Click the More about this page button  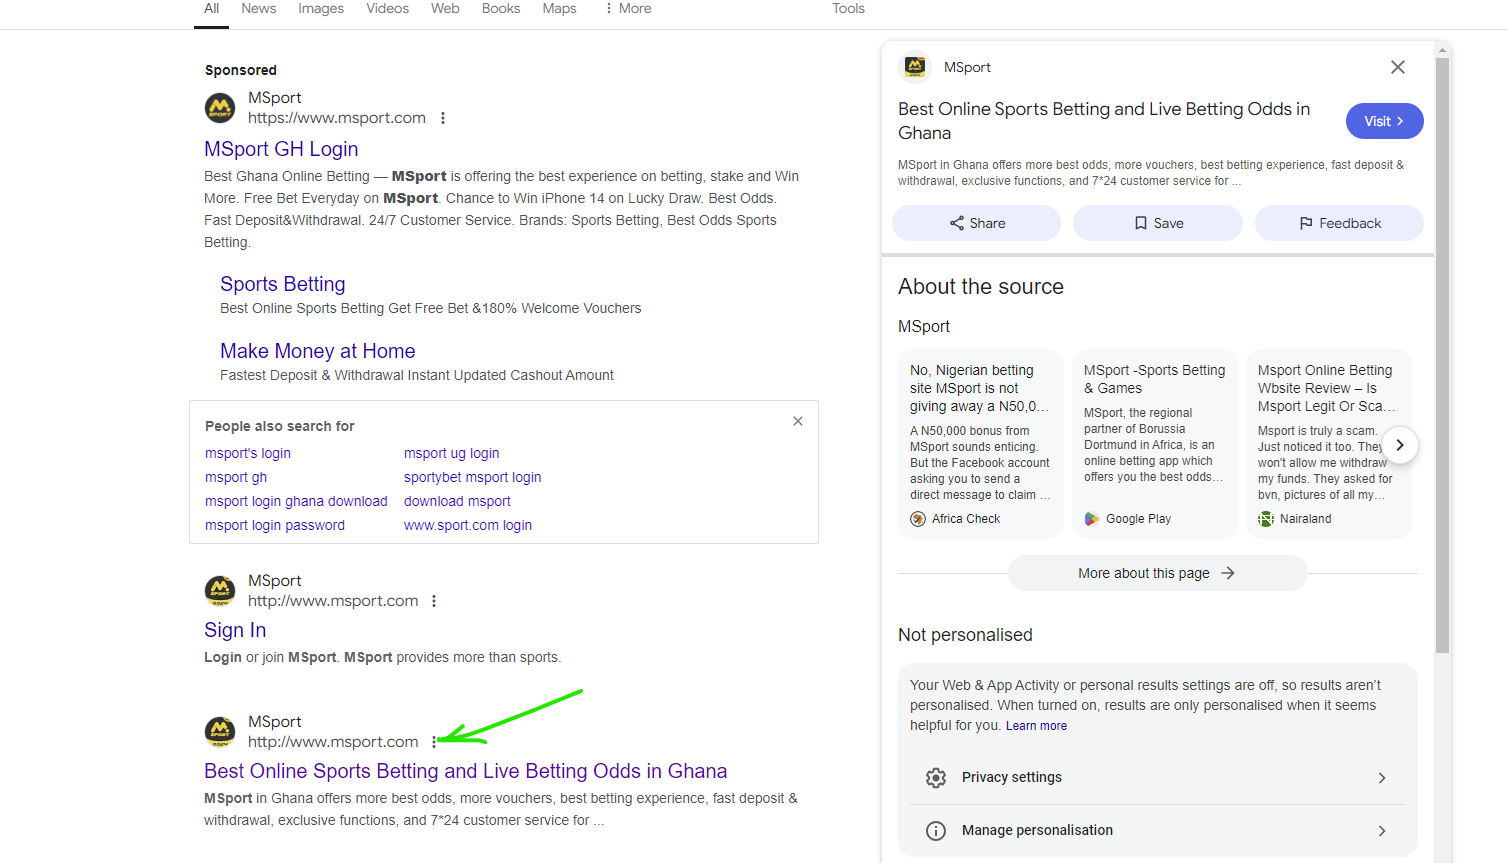coord(1157,573)
